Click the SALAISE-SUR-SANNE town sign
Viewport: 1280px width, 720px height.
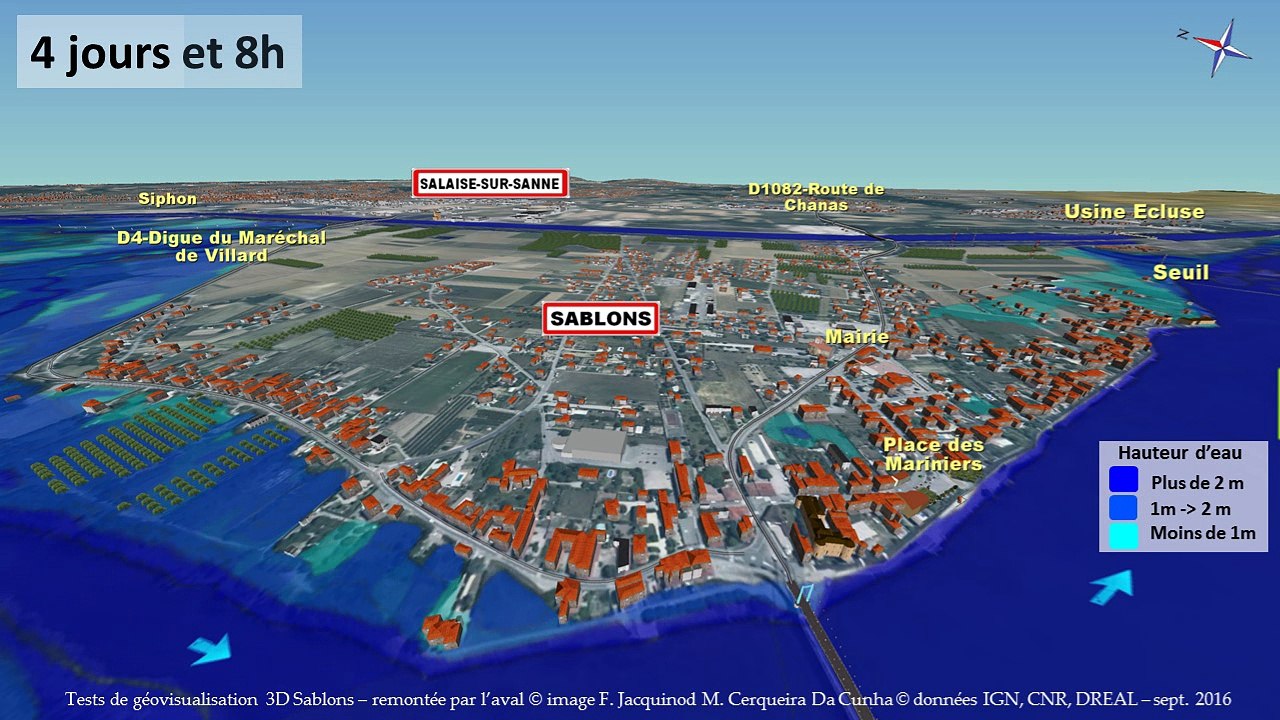coord(490,184)
